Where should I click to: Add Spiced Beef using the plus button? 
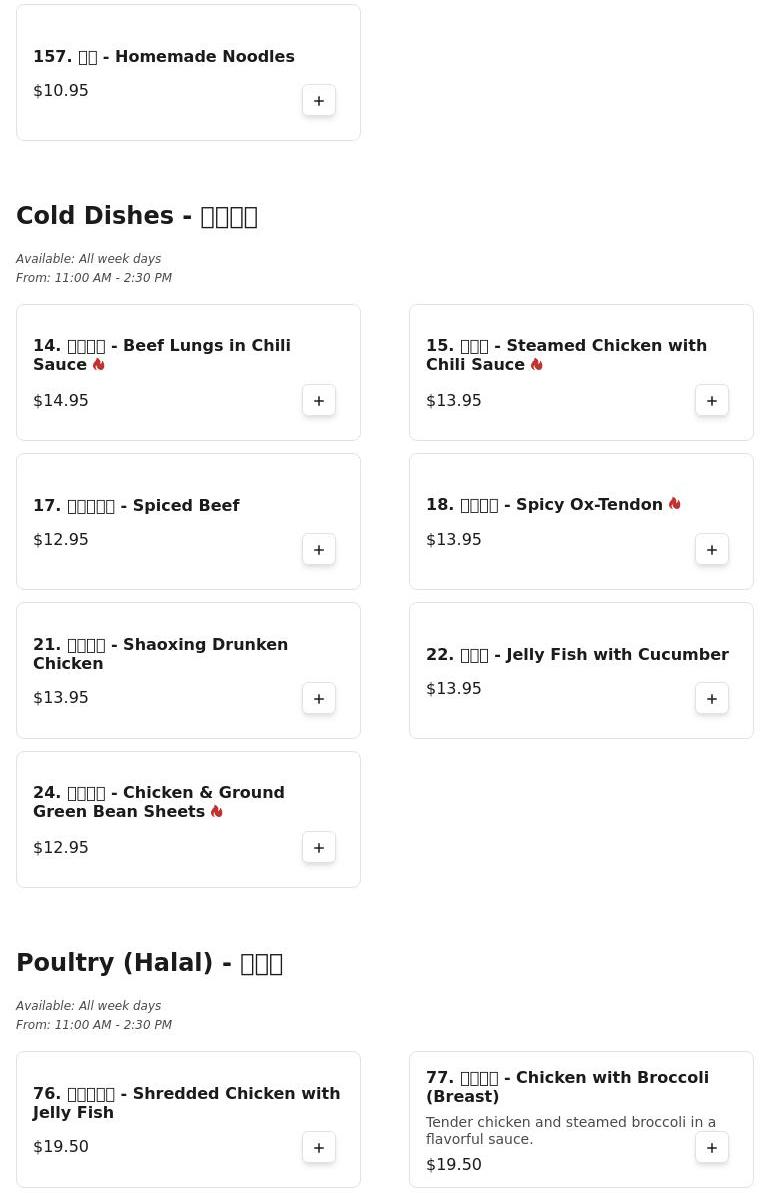pyautogui.click(x=319, y=550)
